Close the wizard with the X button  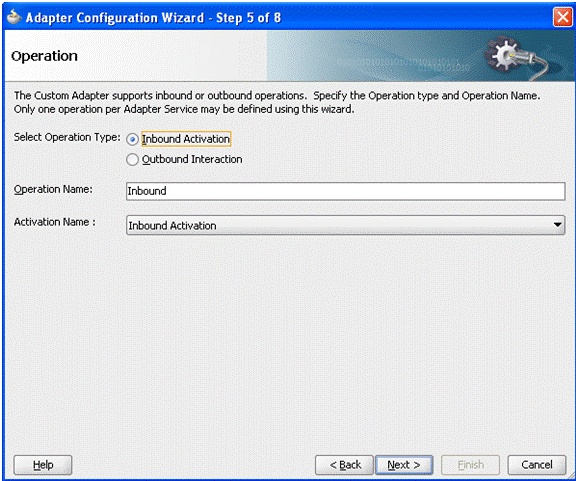(562, 17)
